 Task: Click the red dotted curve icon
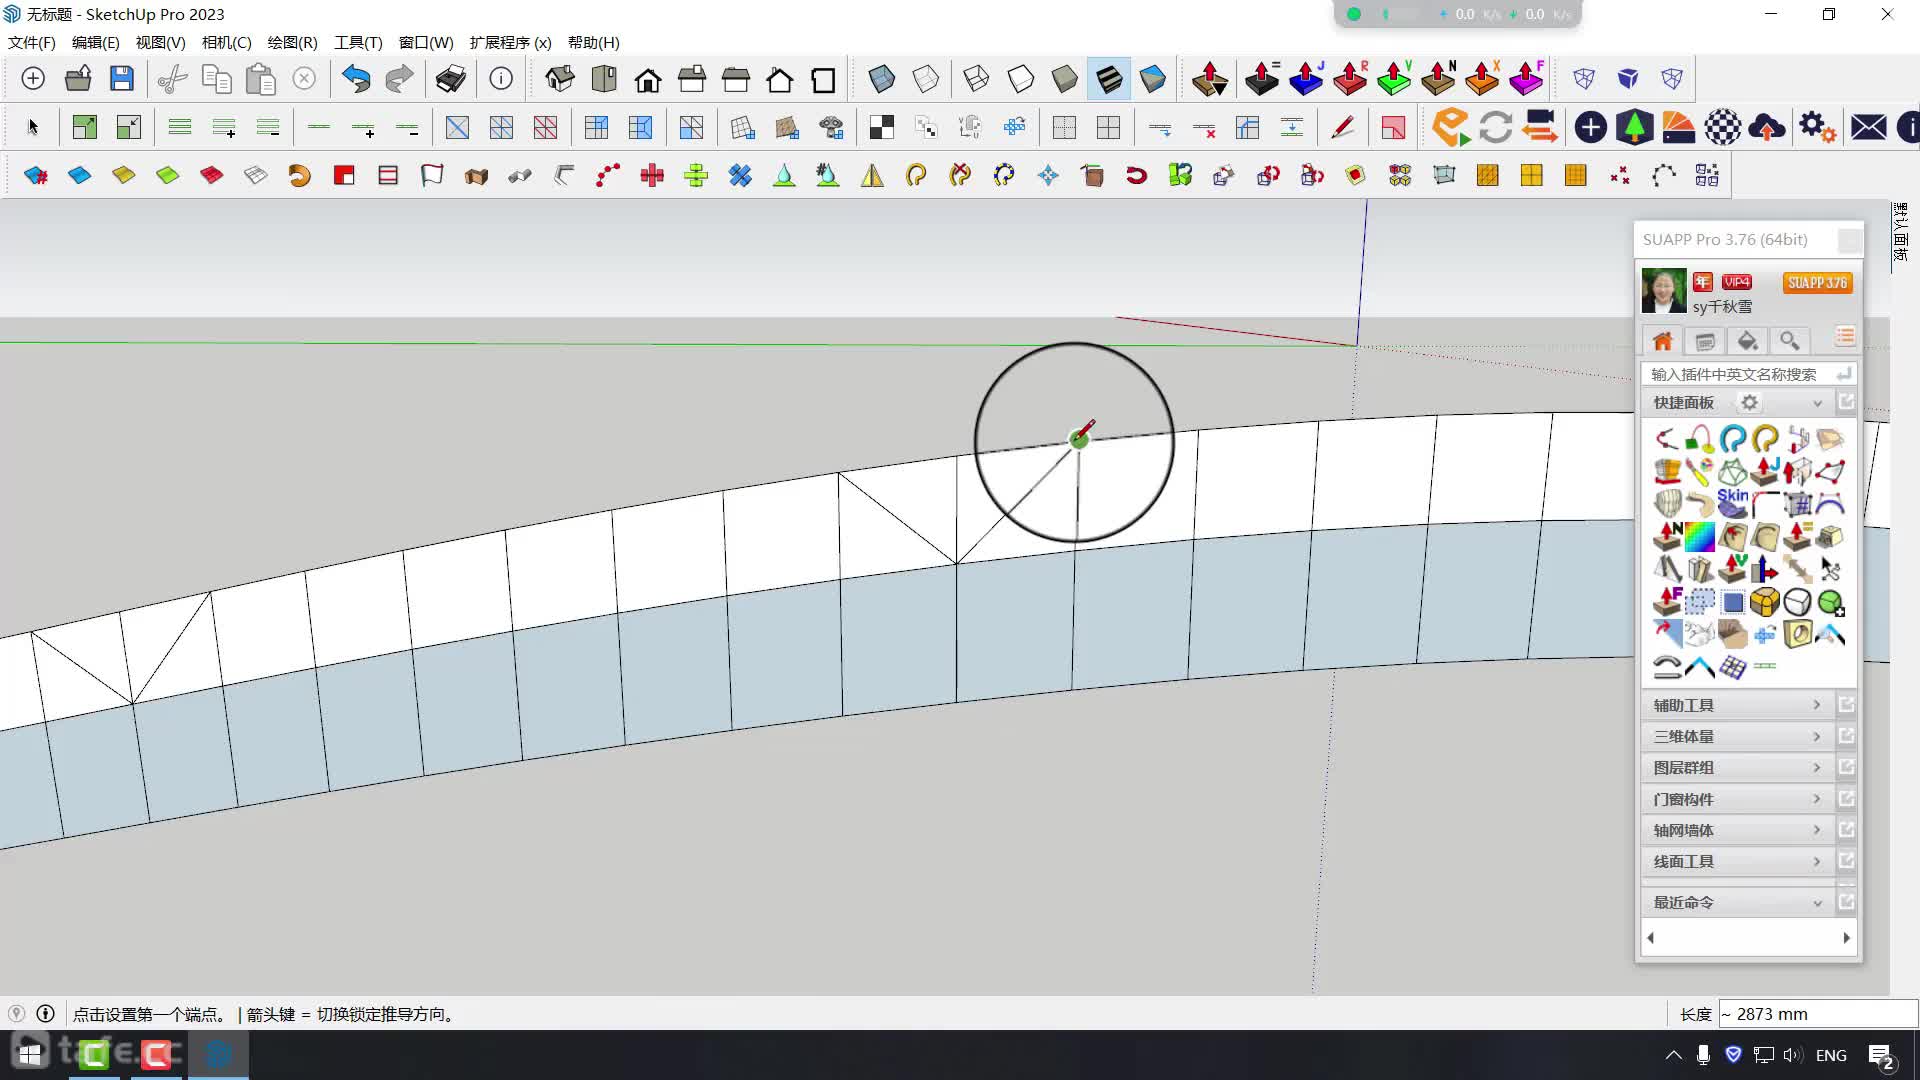tap(608, 176)
